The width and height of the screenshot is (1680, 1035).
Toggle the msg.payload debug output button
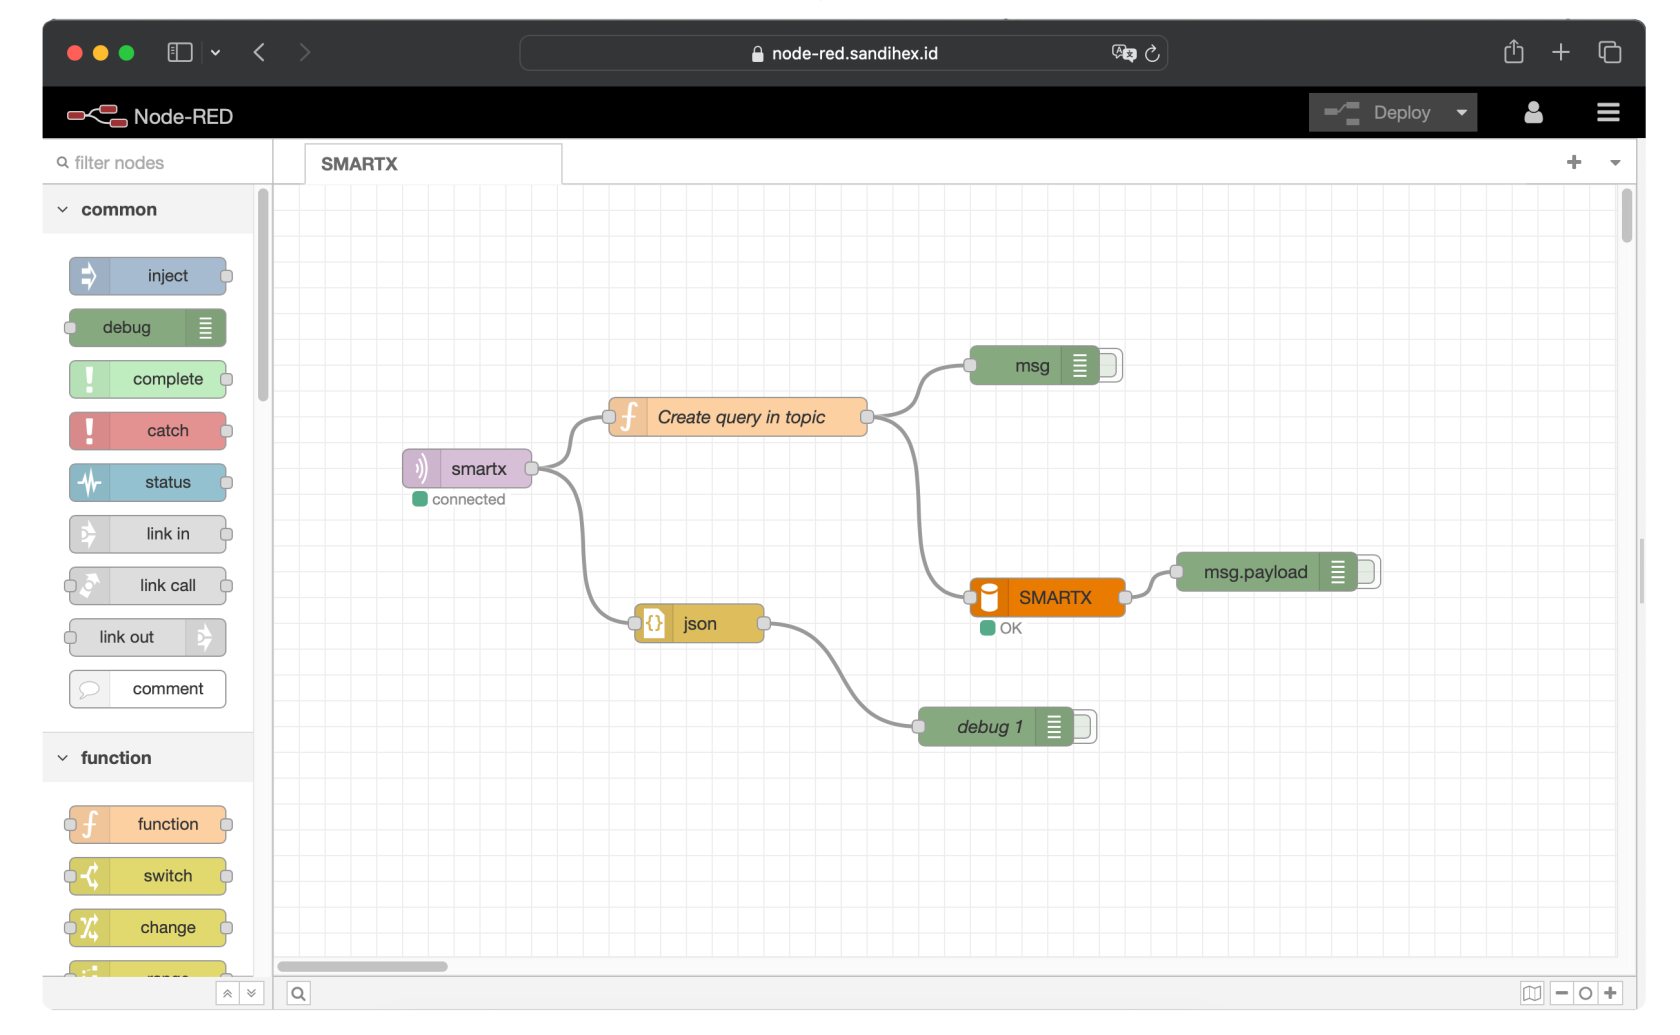click(x=1369, y=571)
